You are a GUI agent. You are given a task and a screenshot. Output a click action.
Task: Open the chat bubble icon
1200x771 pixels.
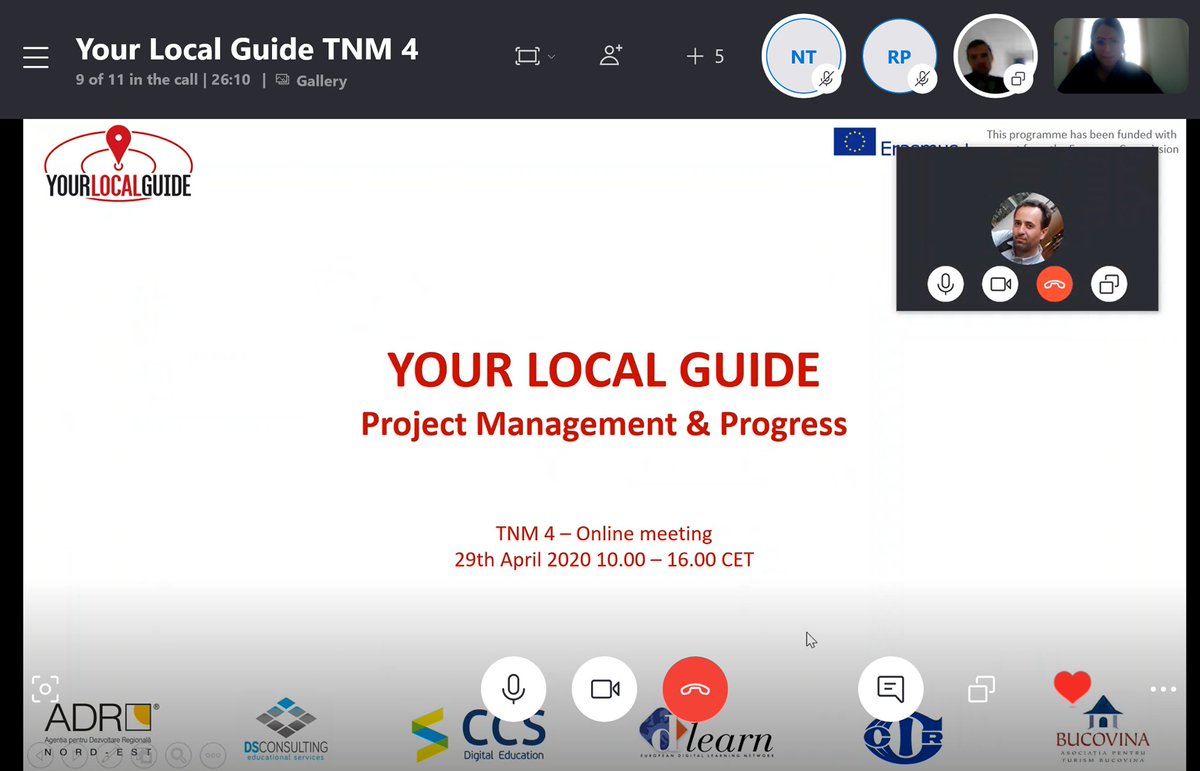[x=889, y=689]
